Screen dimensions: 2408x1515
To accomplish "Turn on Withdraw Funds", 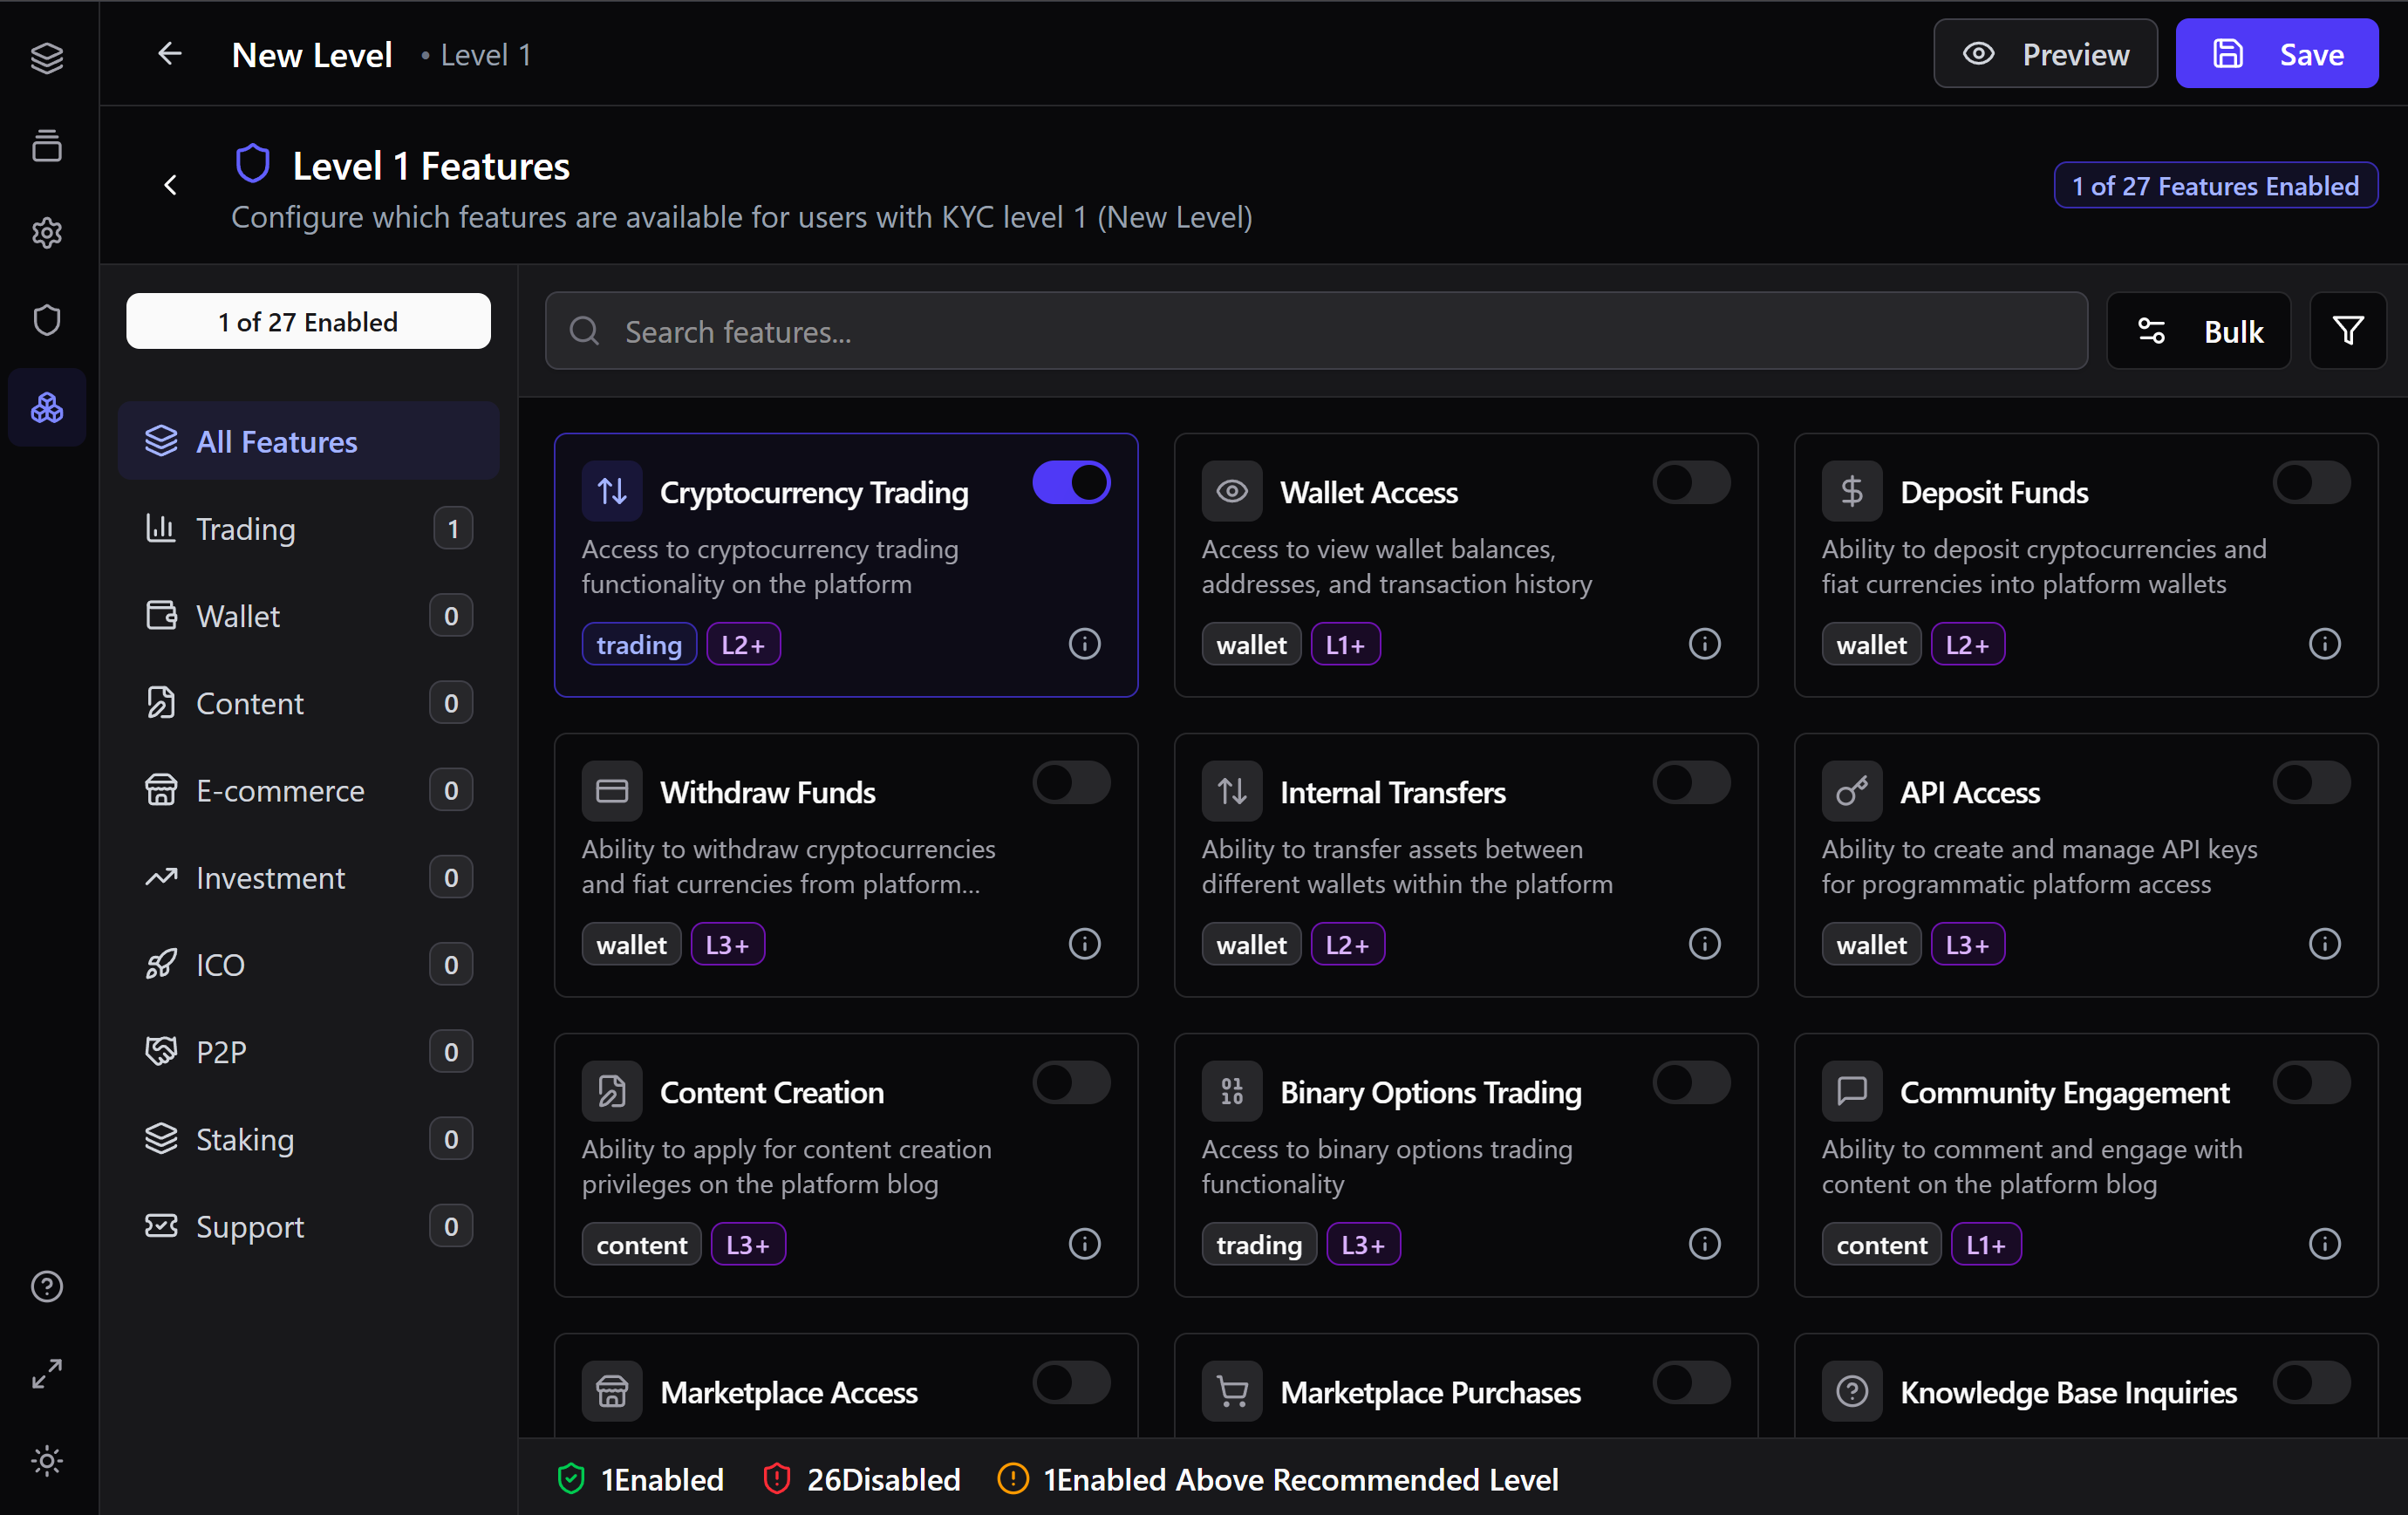I will click(x=1071, y=783).
